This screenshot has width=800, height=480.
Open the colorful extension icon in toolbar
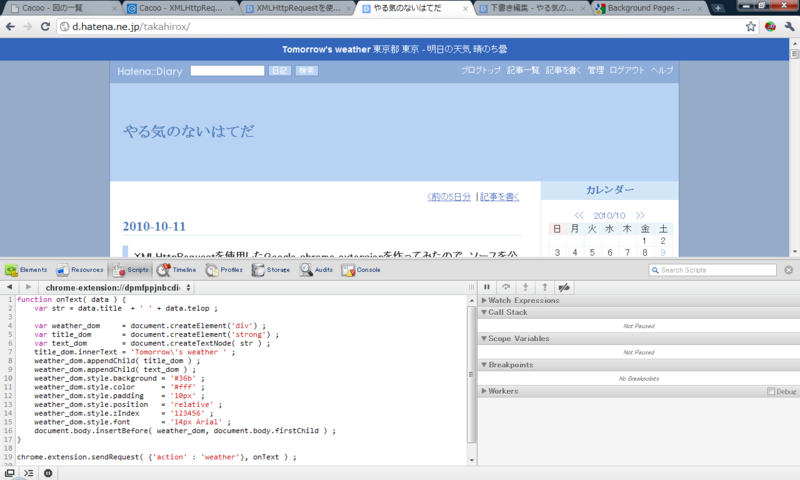coord(770,27)
